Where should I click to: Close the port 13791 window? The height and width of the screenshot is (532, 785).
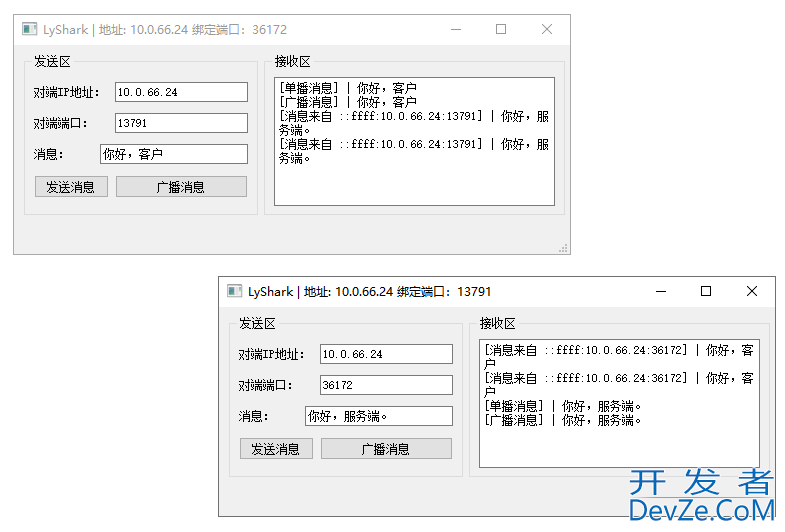(751, 291)
